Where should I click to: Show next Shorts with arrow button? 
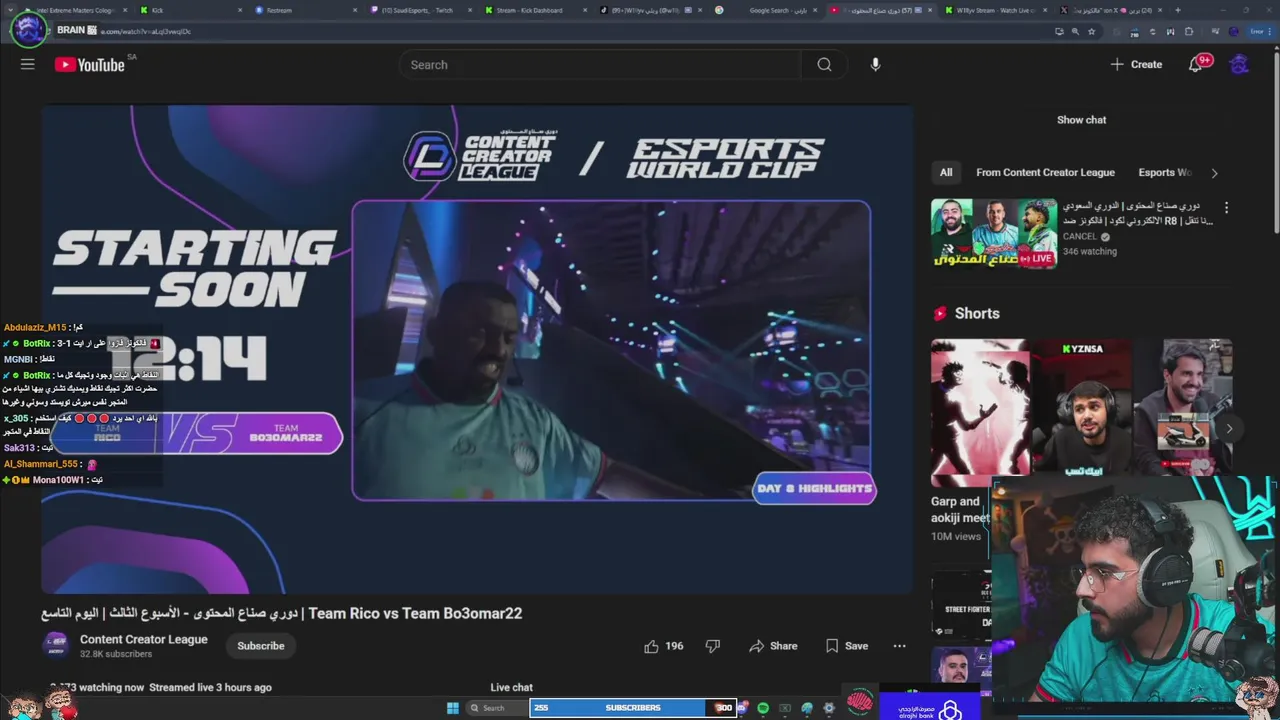(1229, 429)
